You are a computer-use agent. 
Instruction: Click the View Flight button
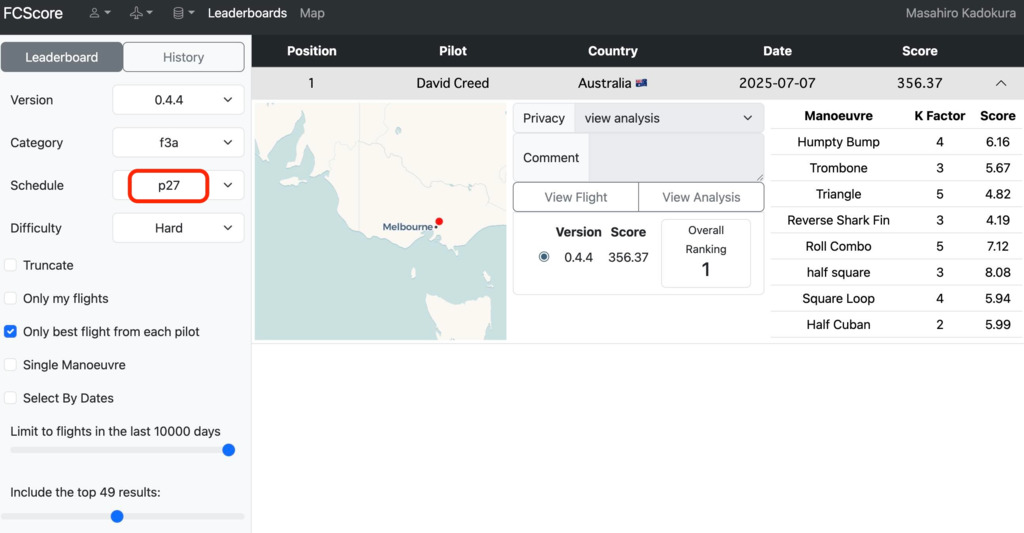pyautogui.click(x=576, y=197)
